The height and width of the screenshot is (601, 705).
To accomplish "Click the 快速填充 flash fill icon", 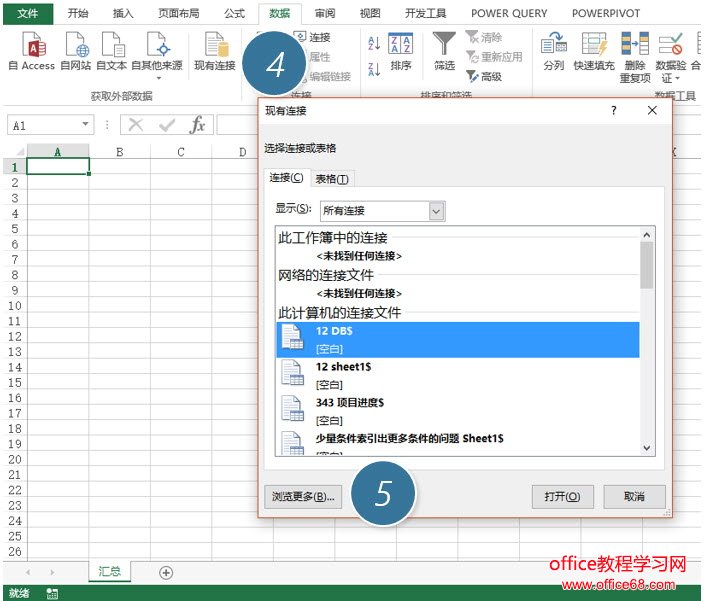I will (596, 45).
